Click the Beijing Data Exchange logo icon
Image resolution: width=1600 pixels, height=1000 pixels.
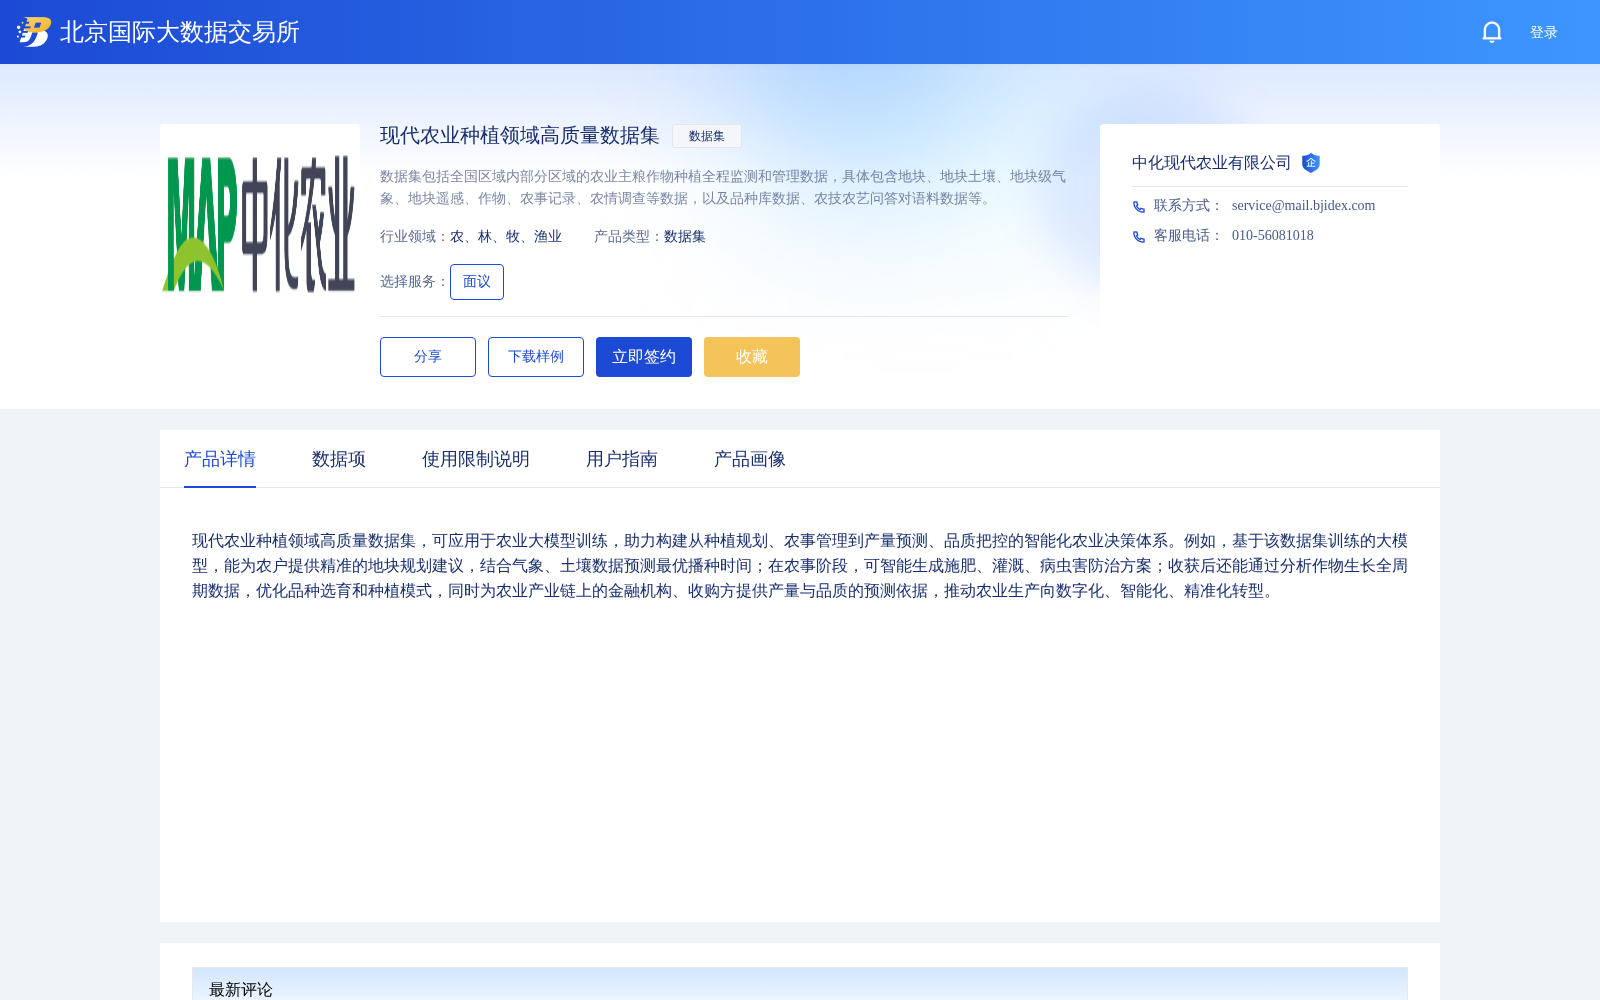[34, 32]
